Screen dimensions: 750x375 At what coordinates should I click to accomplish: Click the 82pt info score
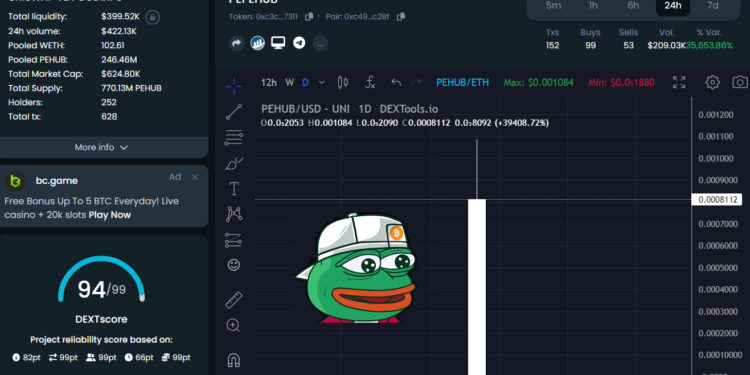(x=26, y=357)
